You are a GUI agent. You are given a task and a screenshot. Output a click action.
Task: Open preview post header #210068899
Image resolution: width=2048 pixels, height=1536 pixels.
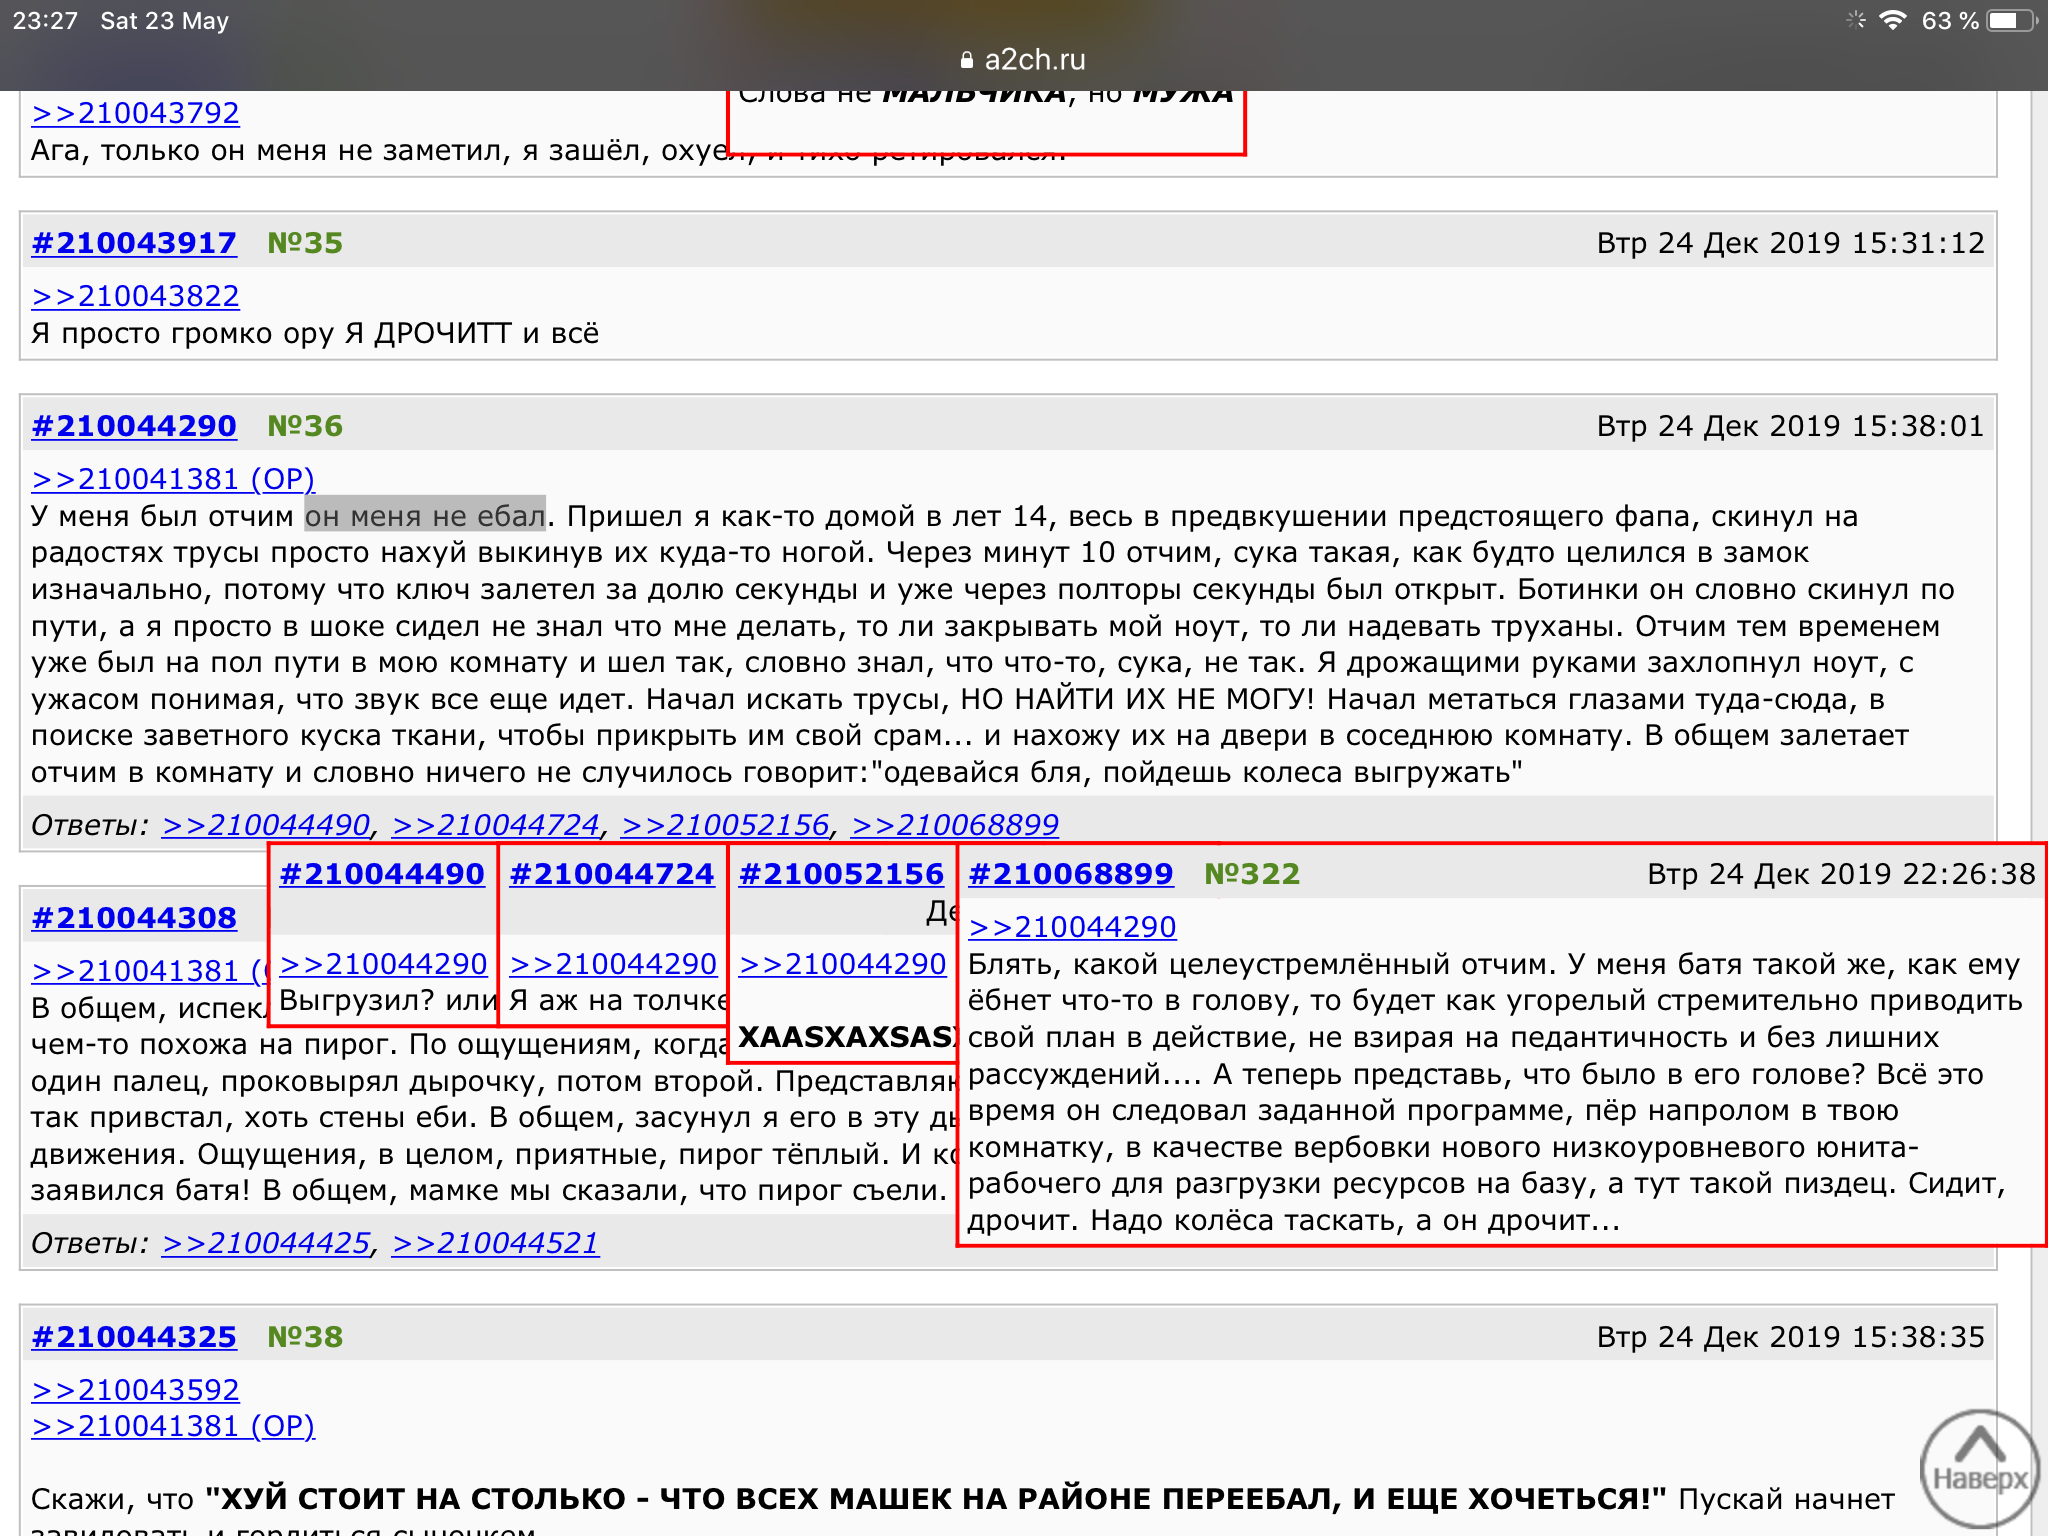pos(1070,874)
